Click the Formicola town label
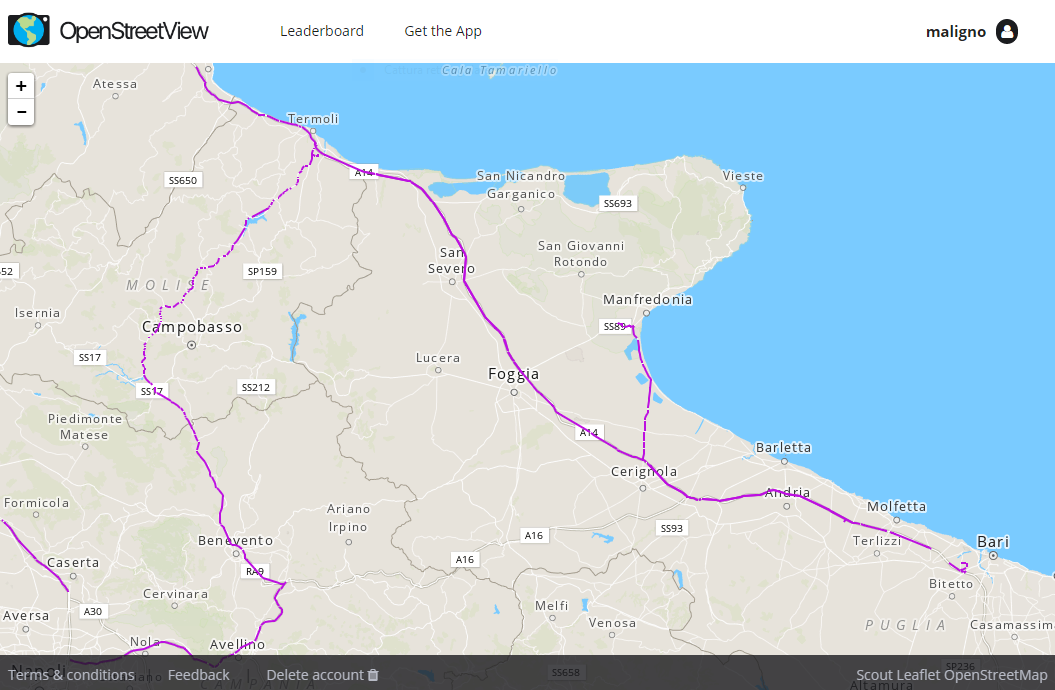 (36, 502)
